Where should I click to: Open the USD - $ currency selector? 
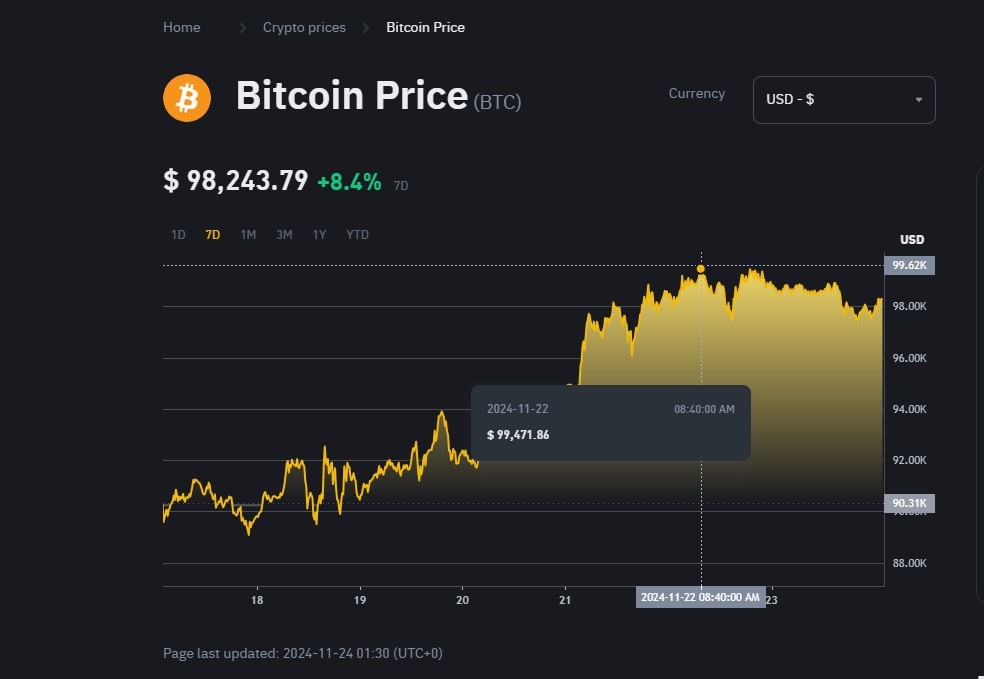843,99
